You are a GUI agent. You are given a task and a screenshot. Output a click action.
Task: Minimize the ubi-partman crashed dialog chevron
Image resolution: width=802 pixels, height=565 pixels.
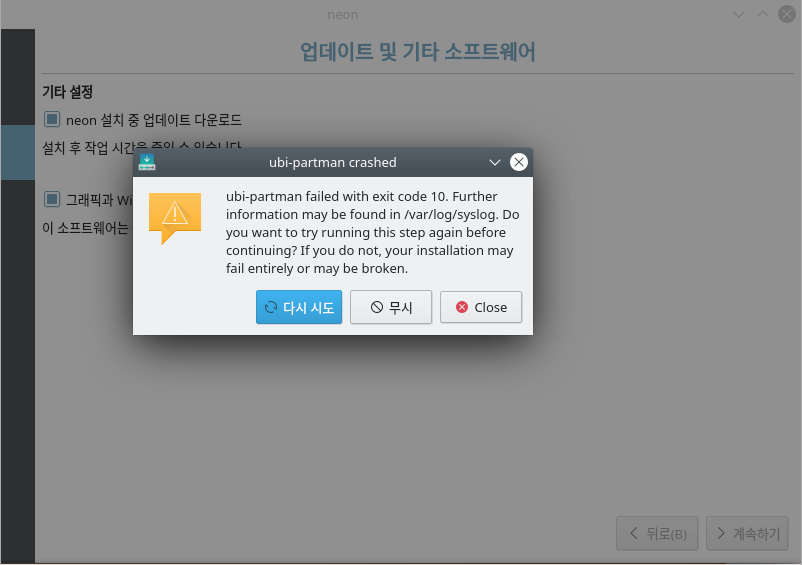pos(495,163)
